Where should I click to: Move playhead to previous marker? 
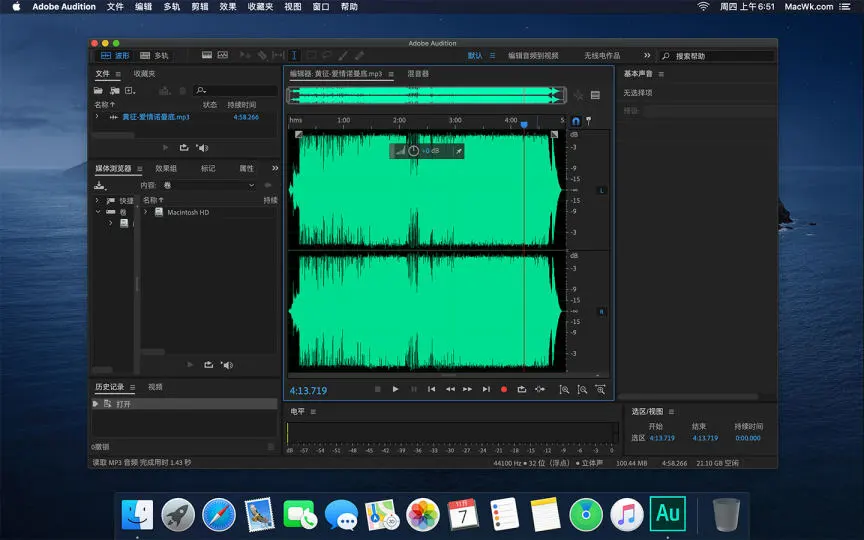431,389
